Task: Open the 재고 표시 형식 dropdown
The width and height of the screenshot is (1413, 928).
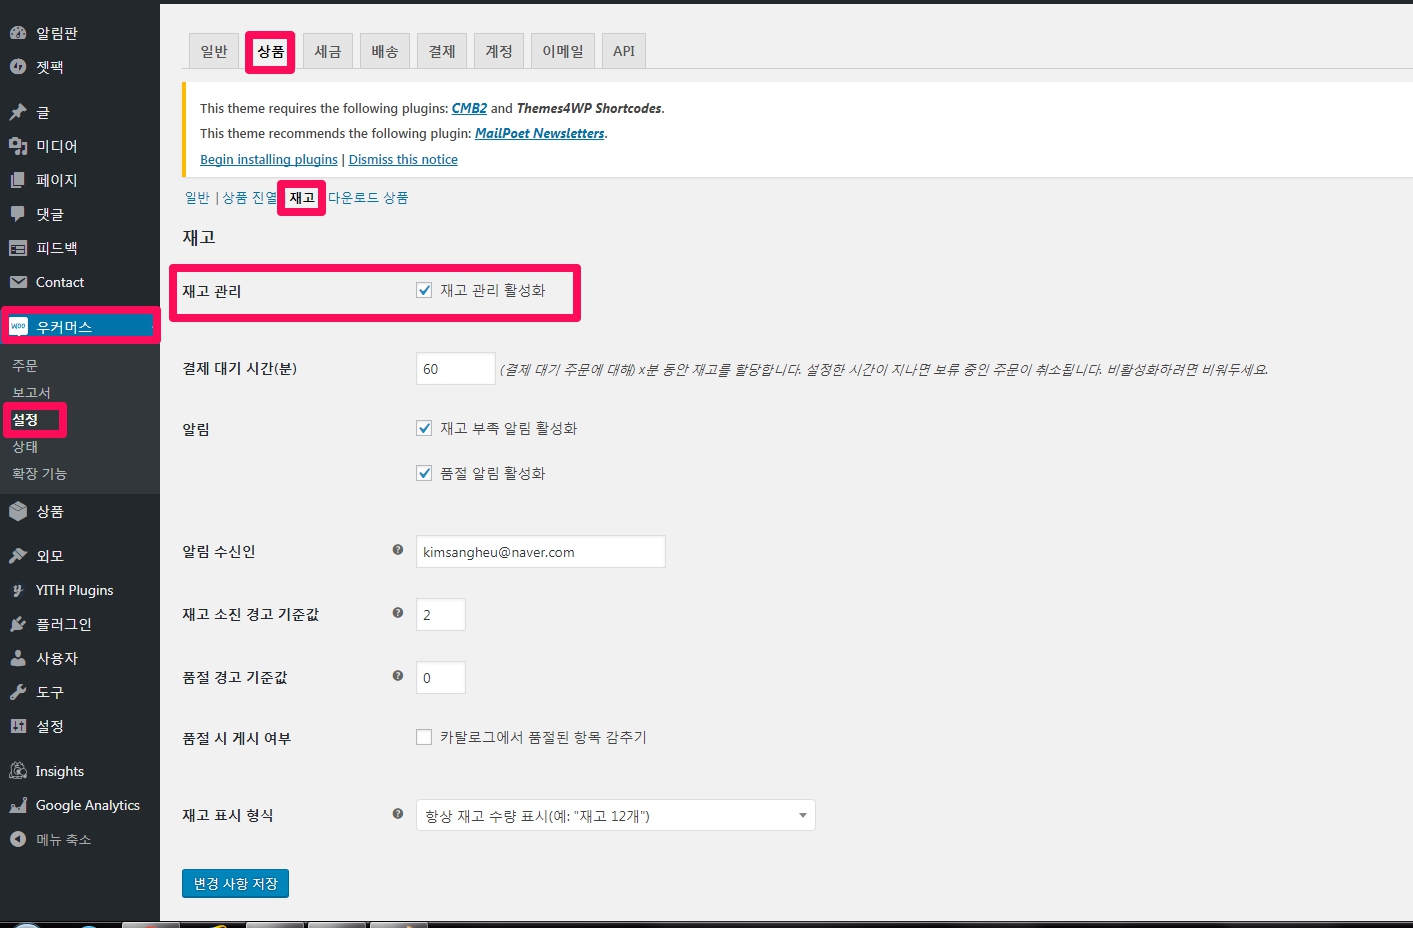Action: [615, 816]
